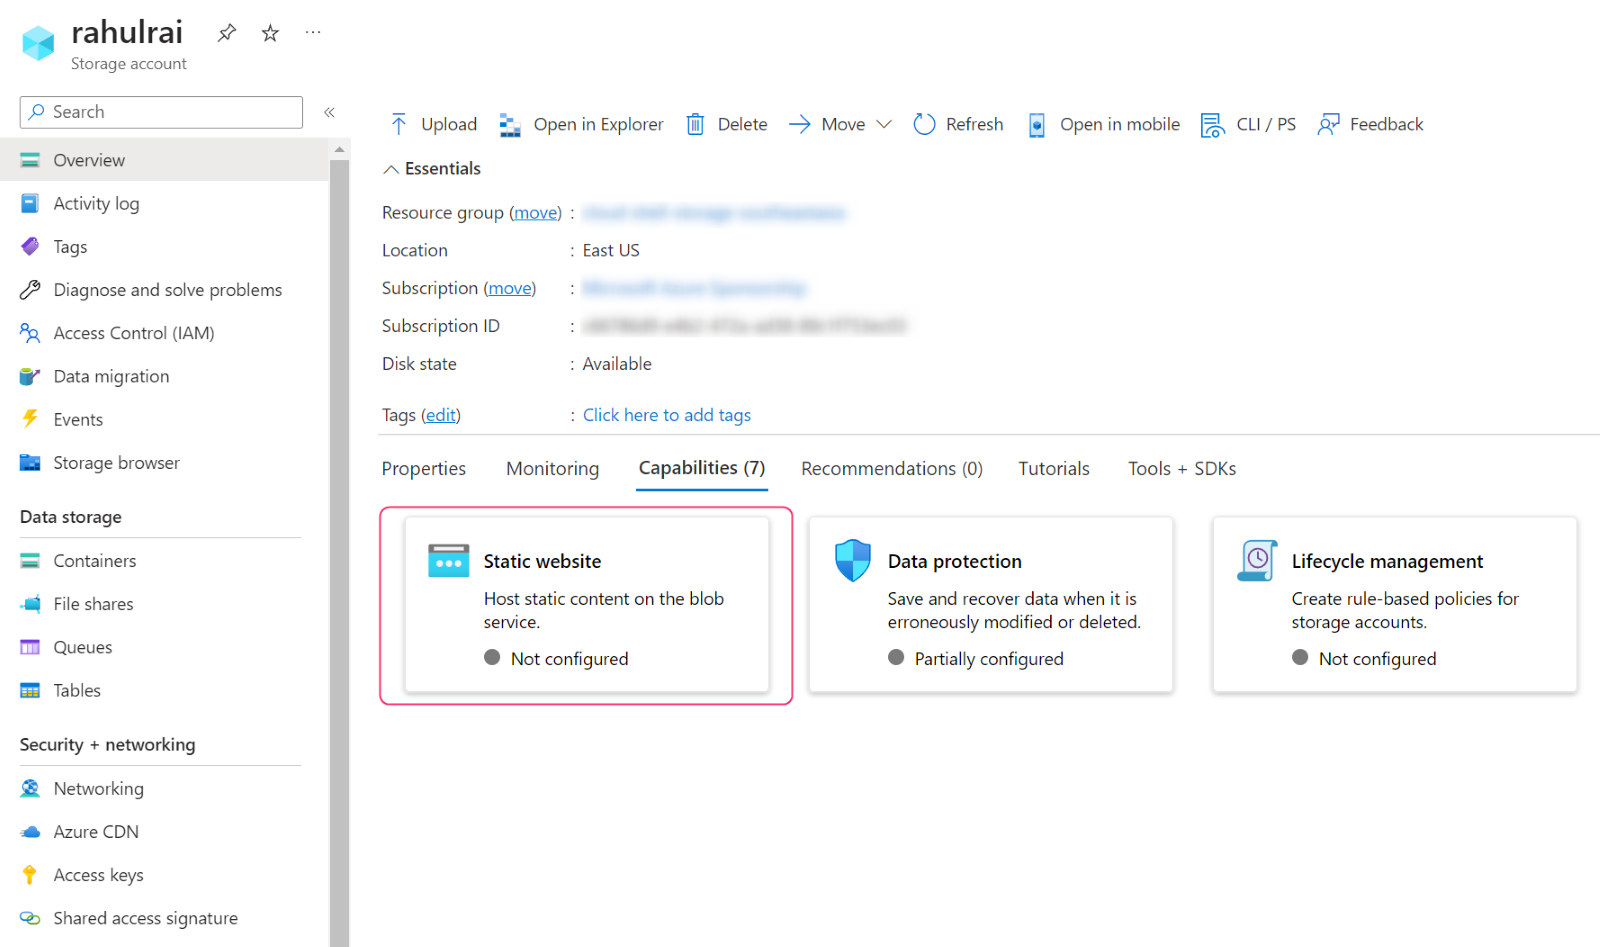This screenshot has height=947, width=1600.
Task: Click the Access Control (IAM) icon
Action: pyautogui.click(x=30, y=333)
